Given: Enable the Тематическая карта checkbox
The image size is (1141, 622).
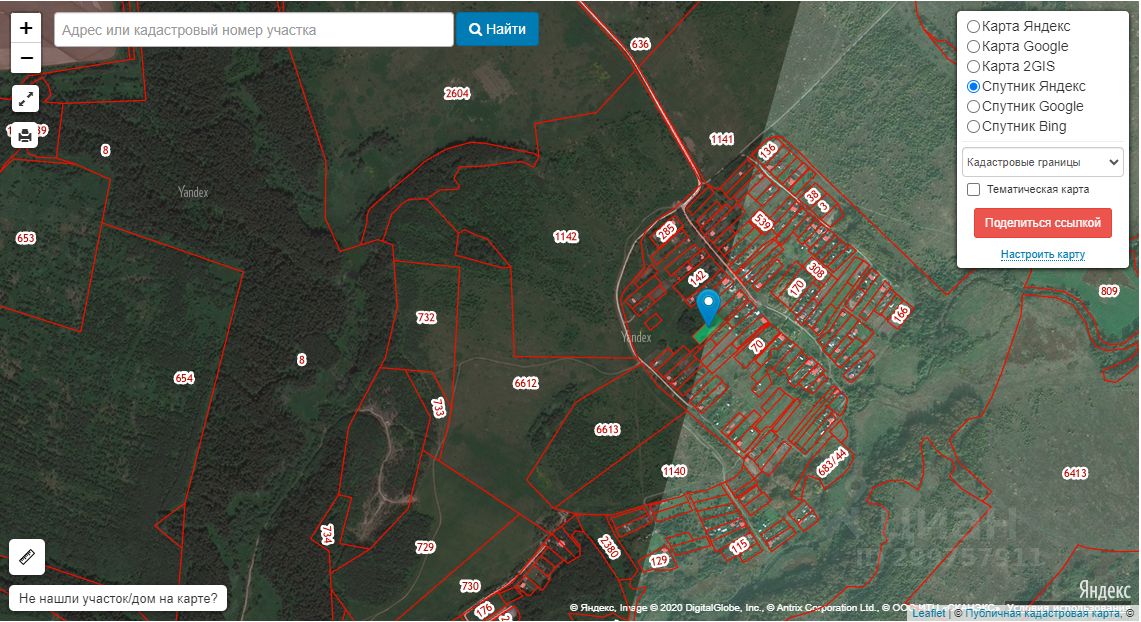Looking at the screenshot, I should pos(973,189).
